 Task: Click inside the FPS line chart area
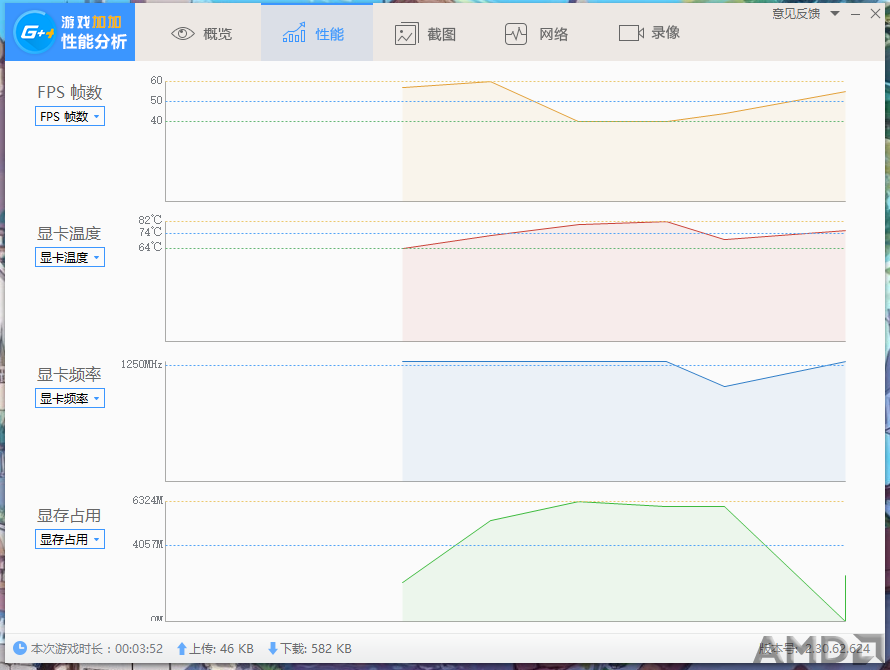[x=505, y=141]
